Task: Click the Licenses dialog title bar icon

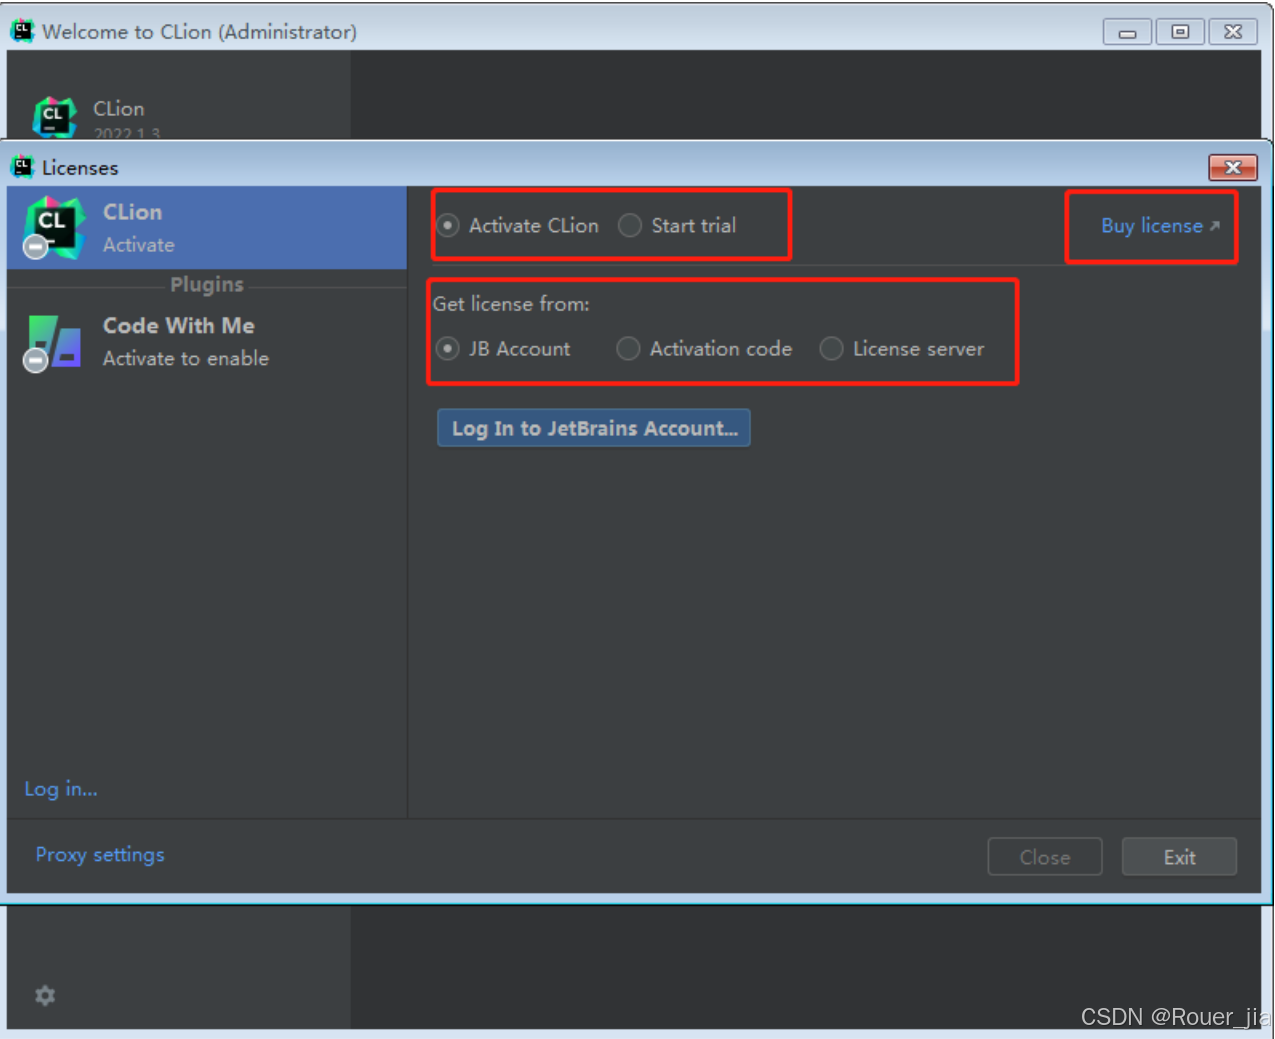Action: click(22, 167)
